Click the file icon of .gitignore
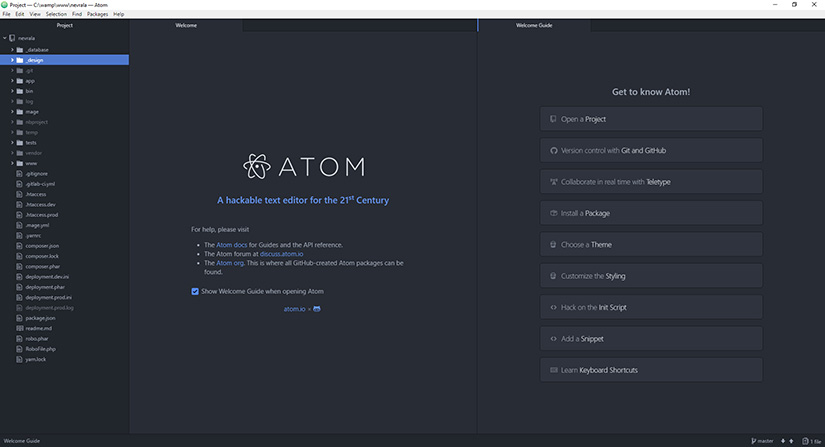 (19, 174)
